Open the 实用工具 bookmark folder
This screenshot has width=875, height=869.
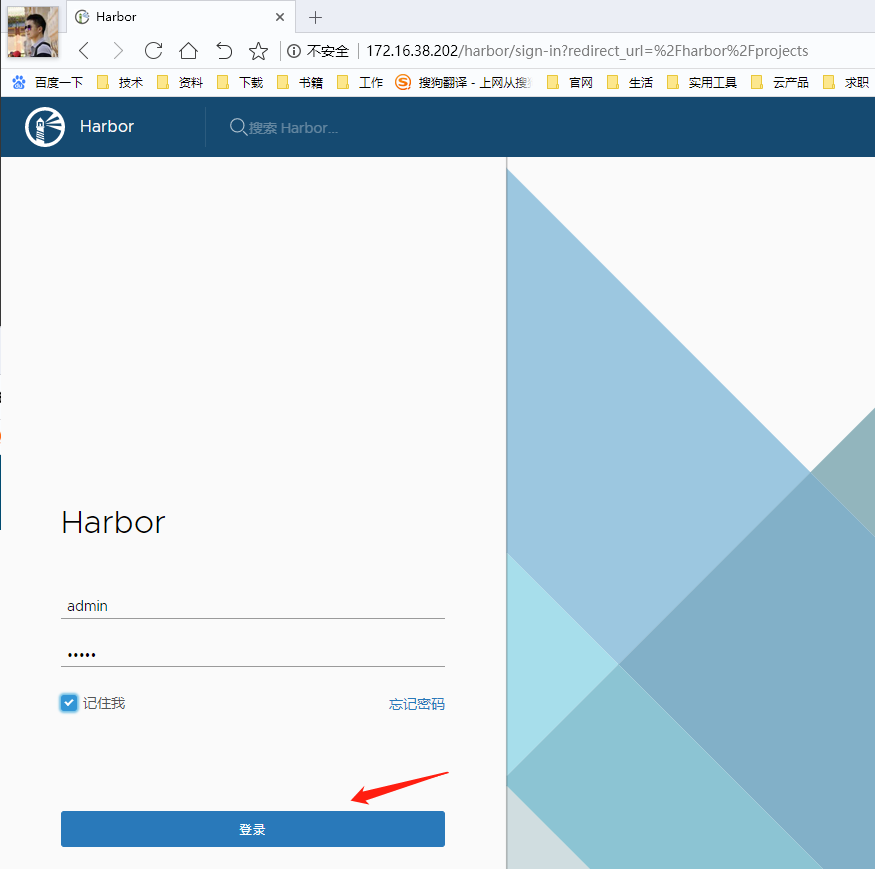click(x=702, y=83)
